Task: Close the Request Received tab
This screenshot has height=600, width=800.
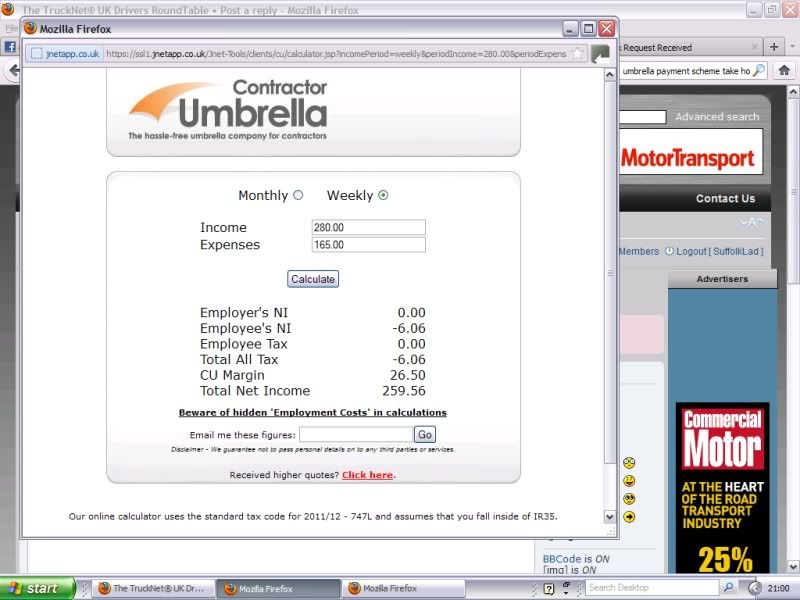Action: coord(755,47)
